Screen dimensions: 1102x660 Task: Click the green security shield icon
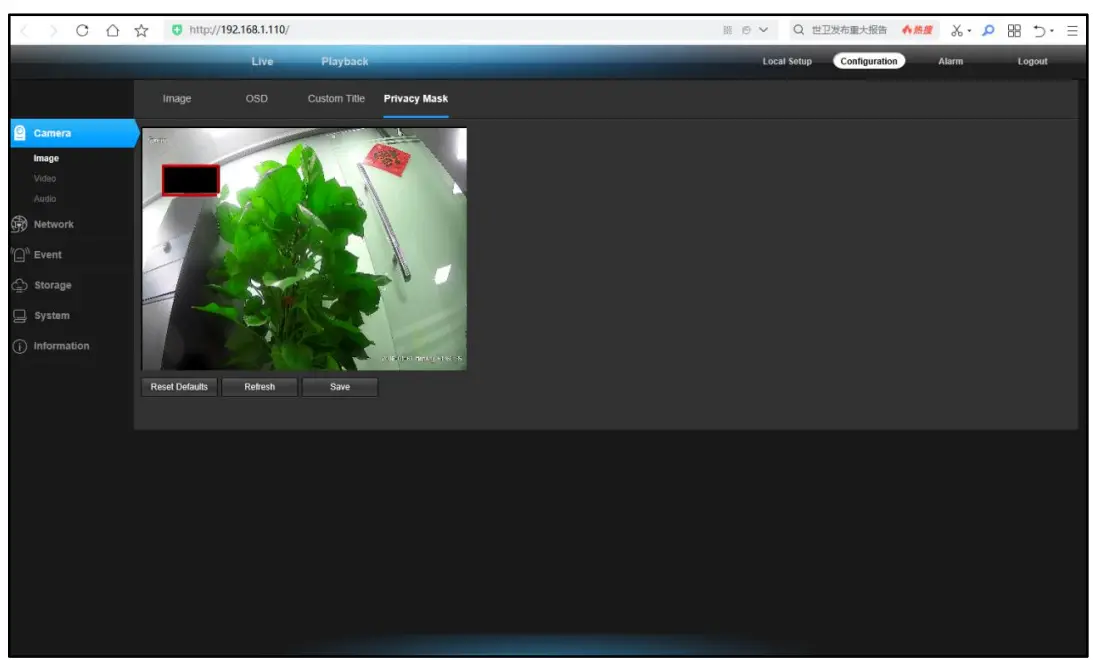point(177,30)
